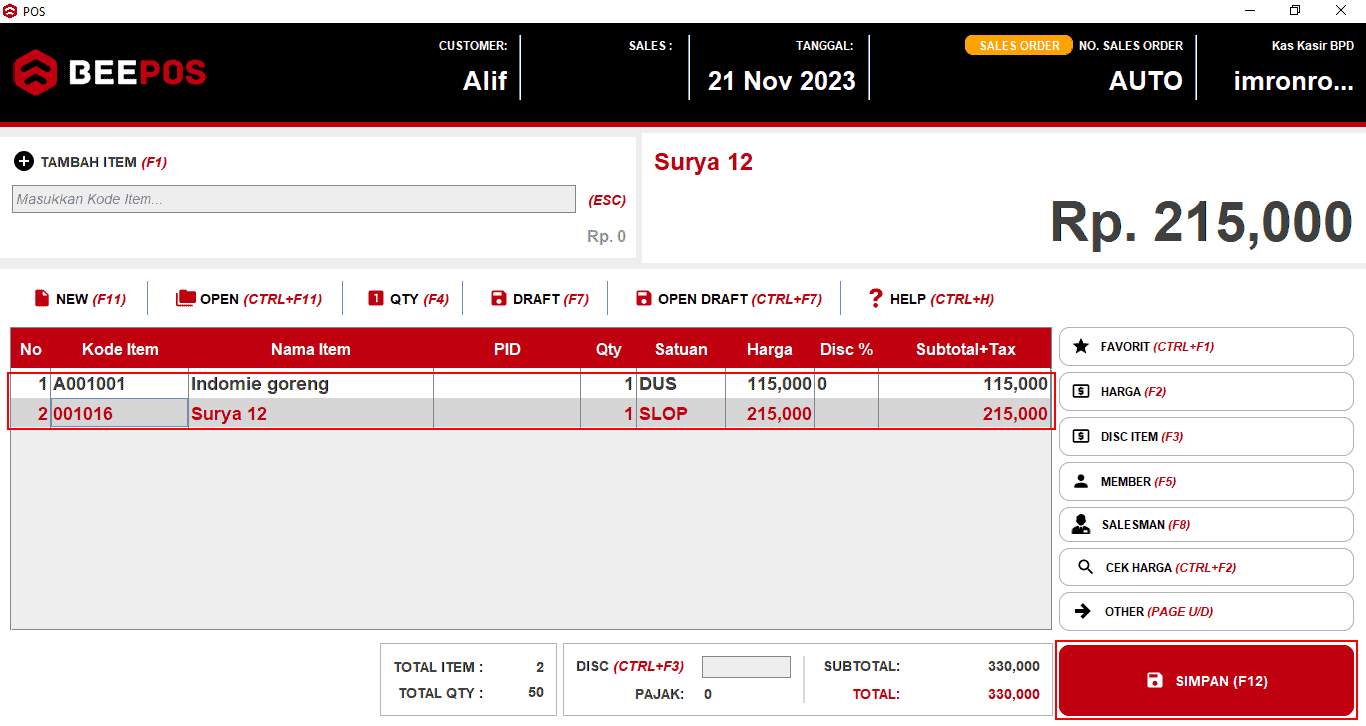
Task: Click the DRAFT save icon
Action: pyautogui.click(x=499, y=298)
